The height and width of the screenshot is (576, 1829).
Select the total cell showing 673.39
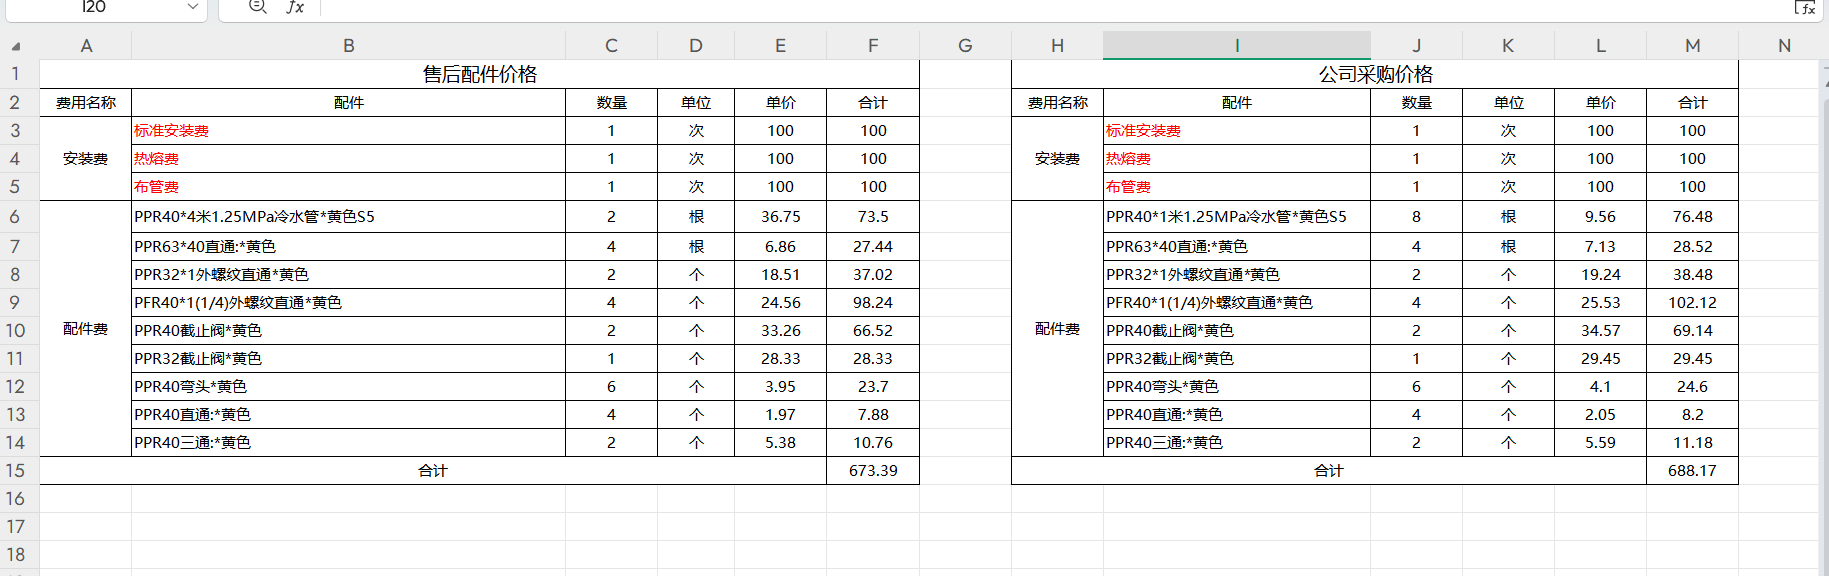[x=872, y=471]
